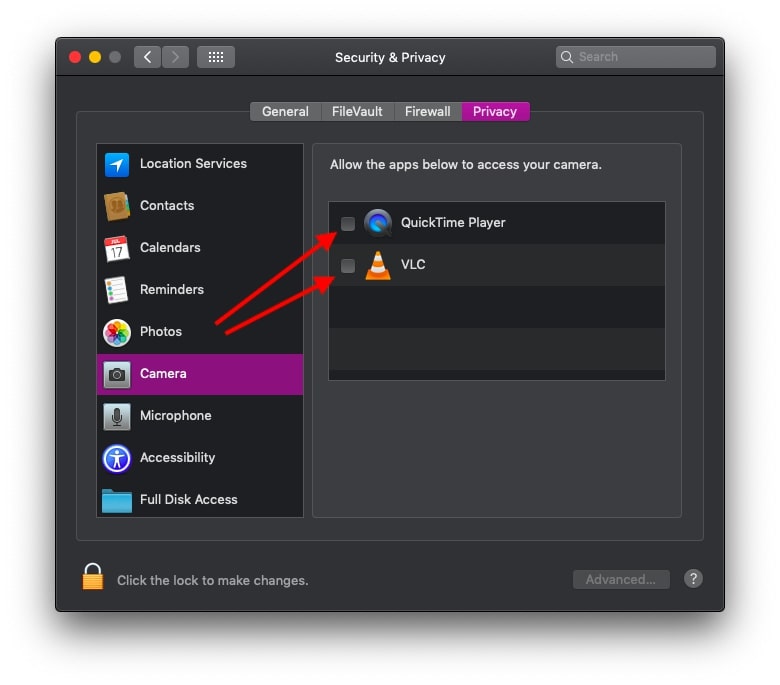The width and height of the screenshot is (780, 685).
Task: Click the Accessibility icon in sidebar
Action: click(117, 458)
